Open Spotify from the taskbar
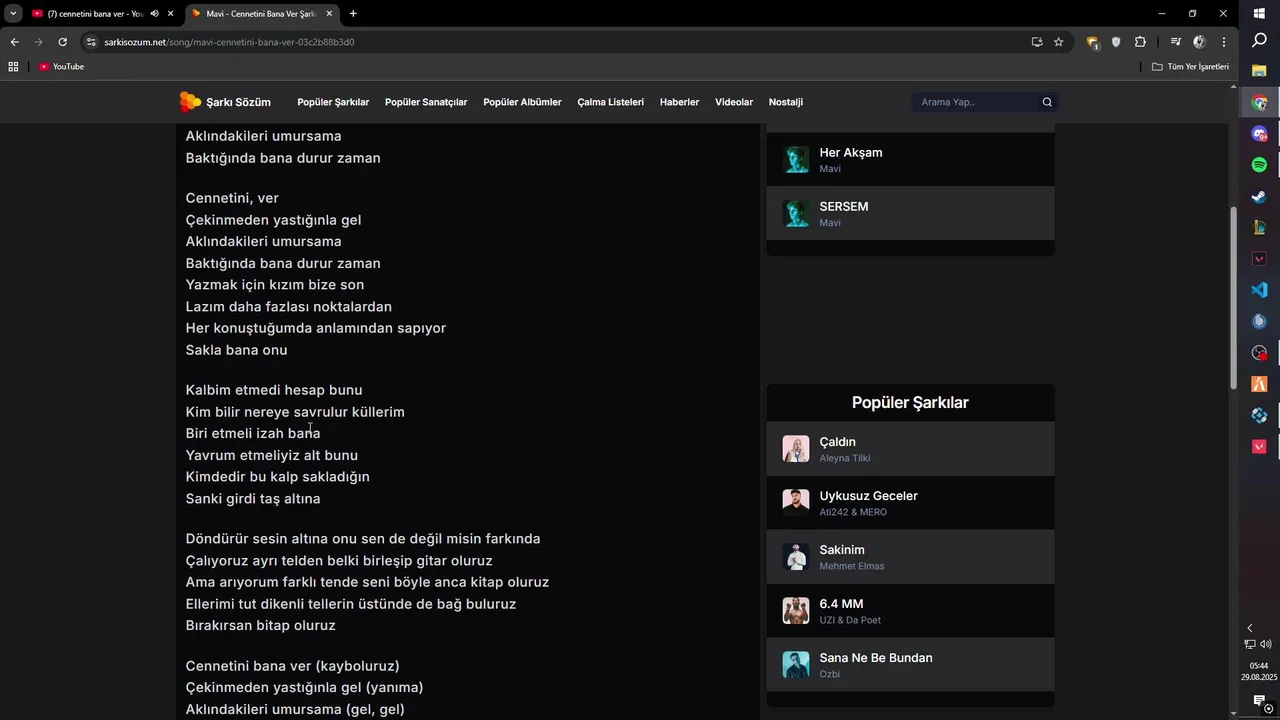Screen dimensions: 1280x720 [1260, 165]
